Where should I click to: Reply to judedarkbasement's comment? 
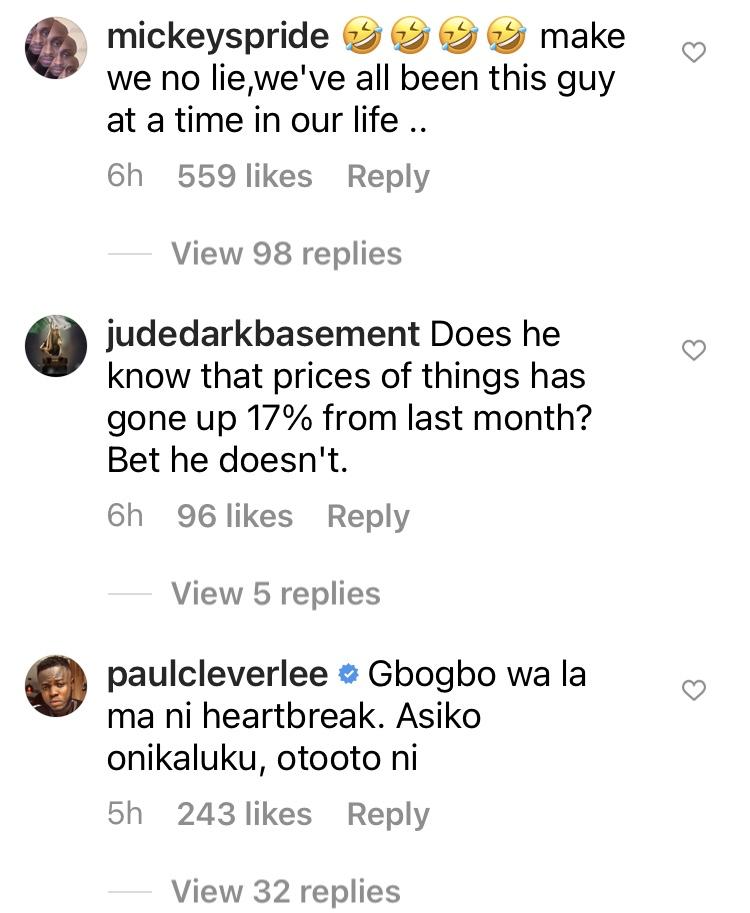point(368,517)
